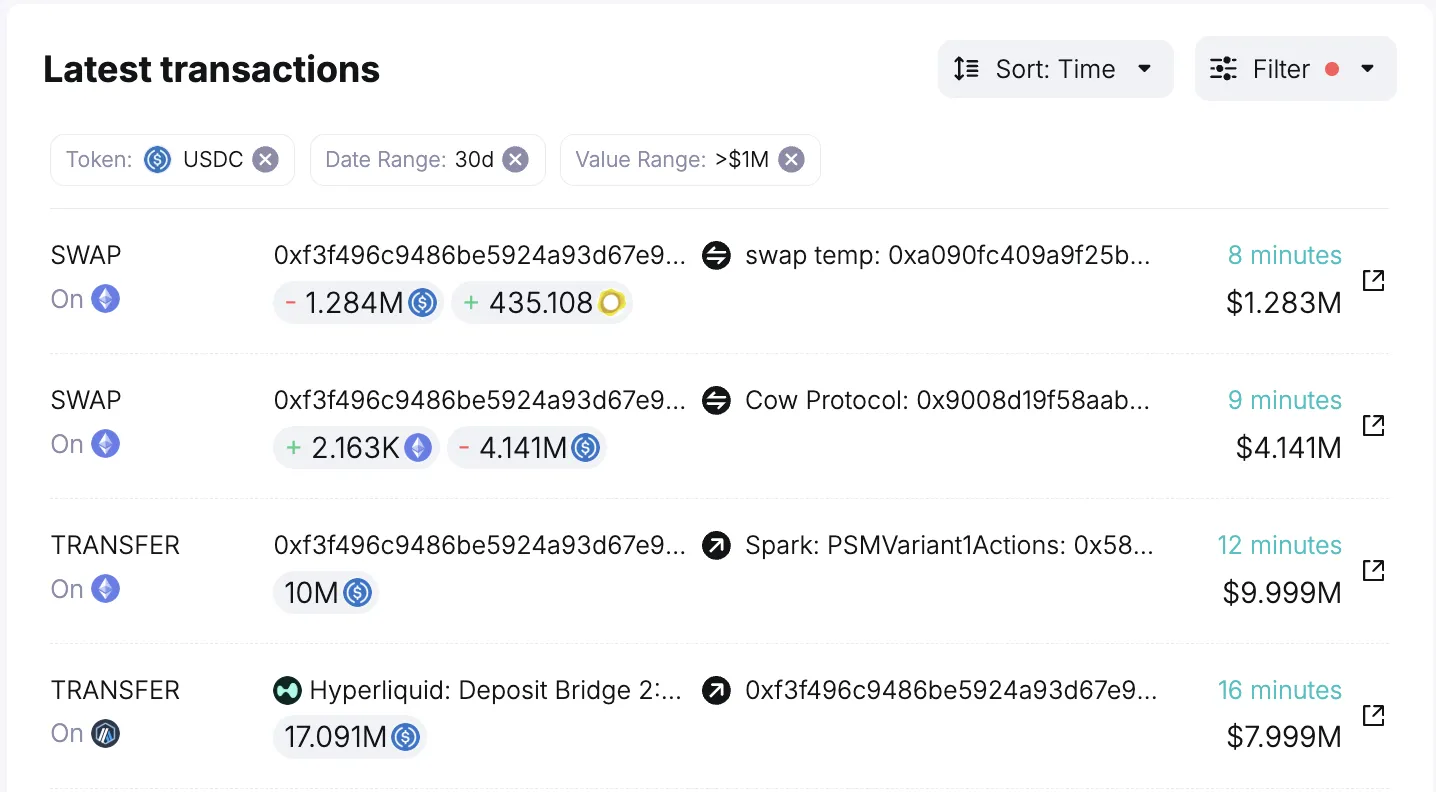The image size is (1436, 792).
Task: Open external link for the $1.283M swap
Action: pyautogui.click(x=1374, y=280)
